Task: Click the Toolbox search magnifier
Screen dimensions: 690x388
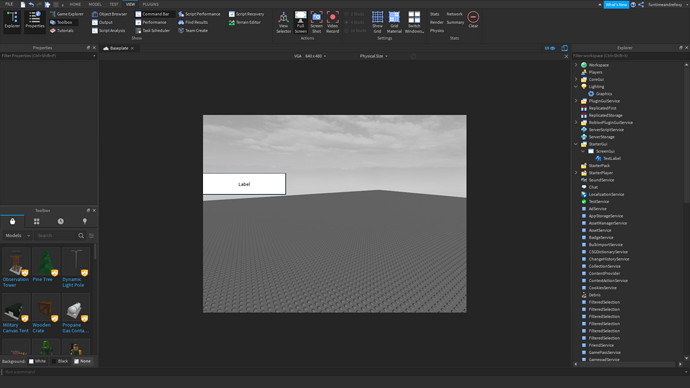Action: 81,236
